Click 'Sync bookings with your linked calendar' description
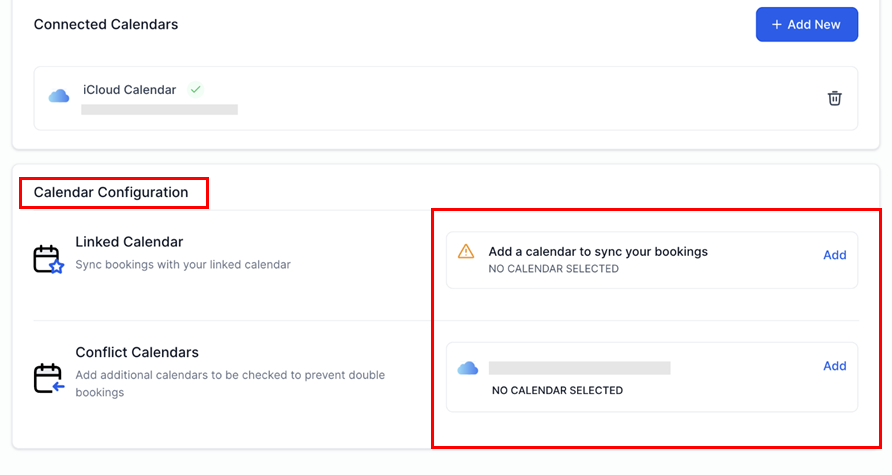Viewport: 892px width, 475px height. (183, 265)
